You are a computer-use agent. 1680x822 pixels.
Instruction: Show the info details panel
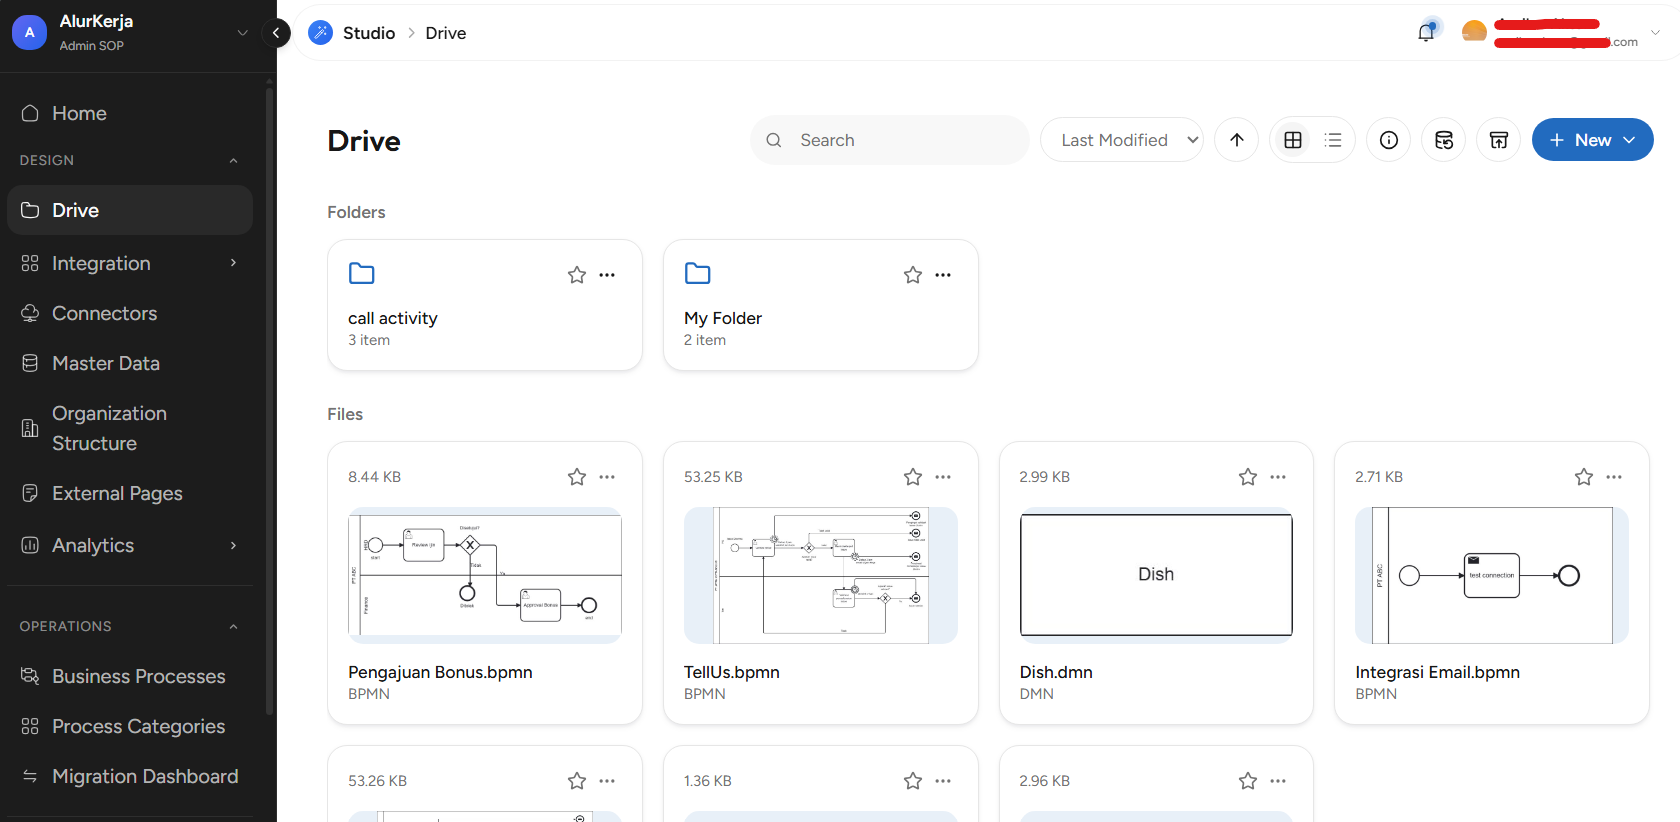[x=1389, y=140]
